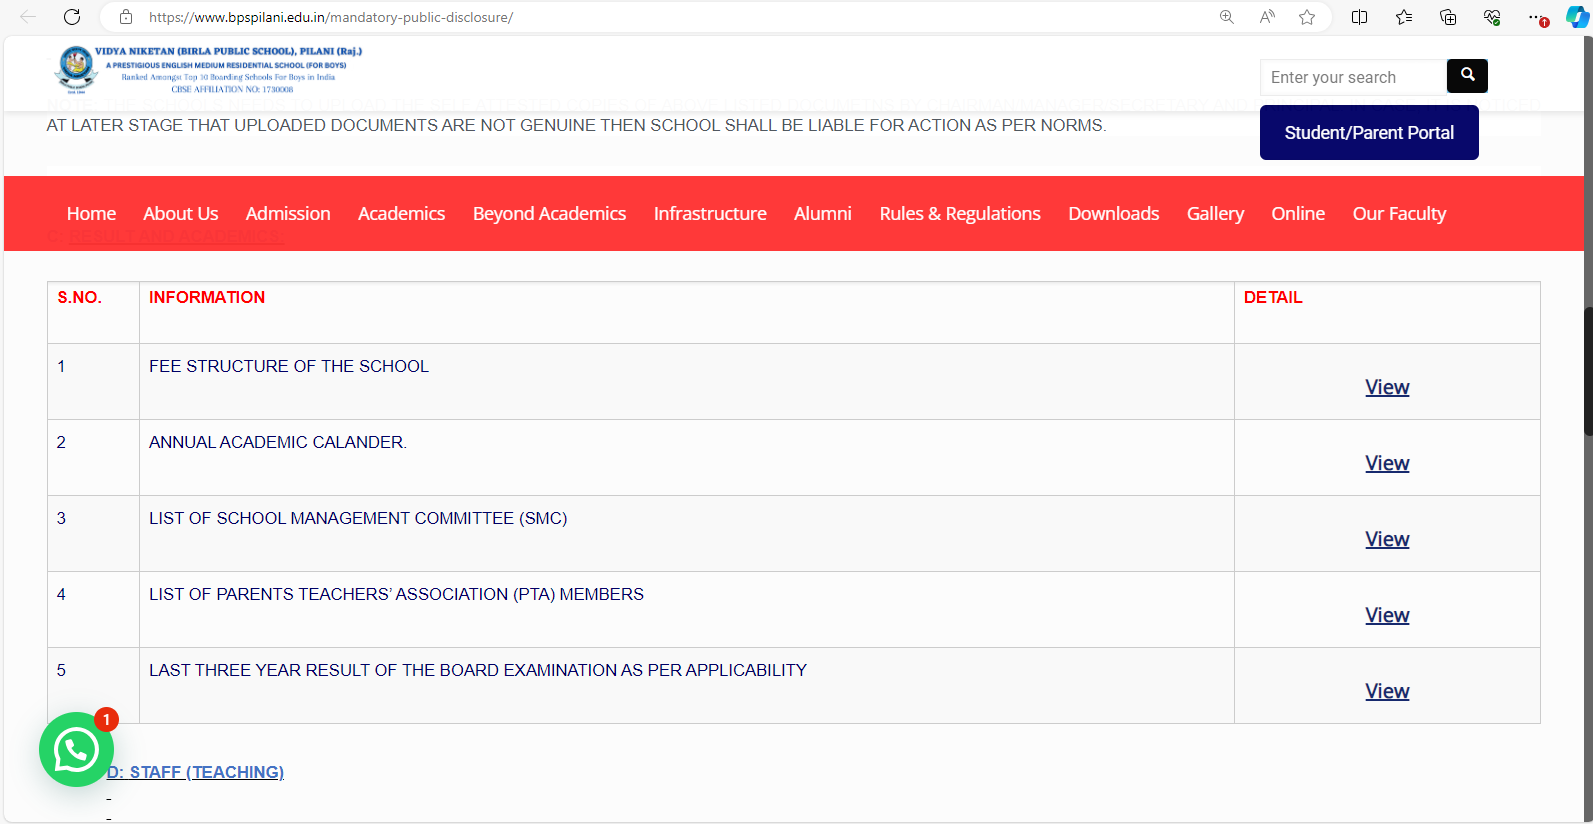1593x824 pixels.
Task: Click the search magnifier button
Action: [1467, 76]
